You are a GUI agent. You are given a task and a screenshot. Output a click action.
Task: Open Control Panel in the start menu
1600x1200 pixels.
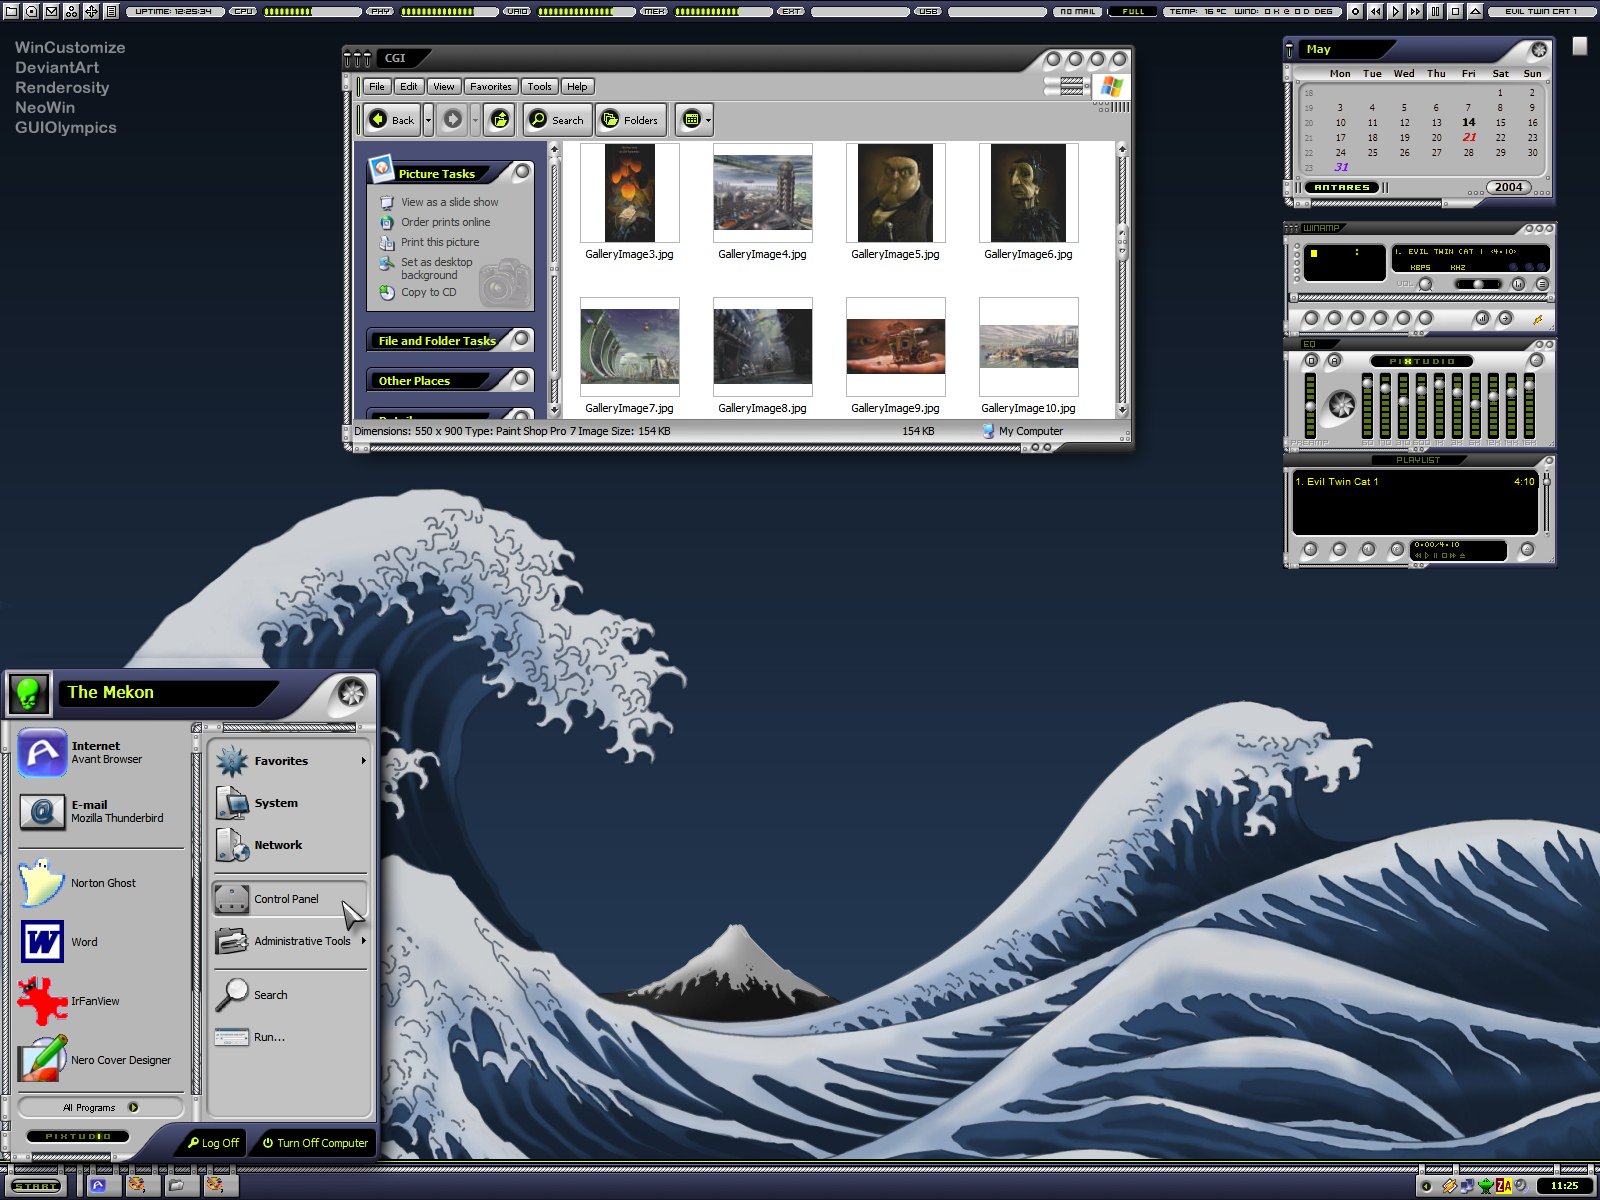click(x=290, y=899)
